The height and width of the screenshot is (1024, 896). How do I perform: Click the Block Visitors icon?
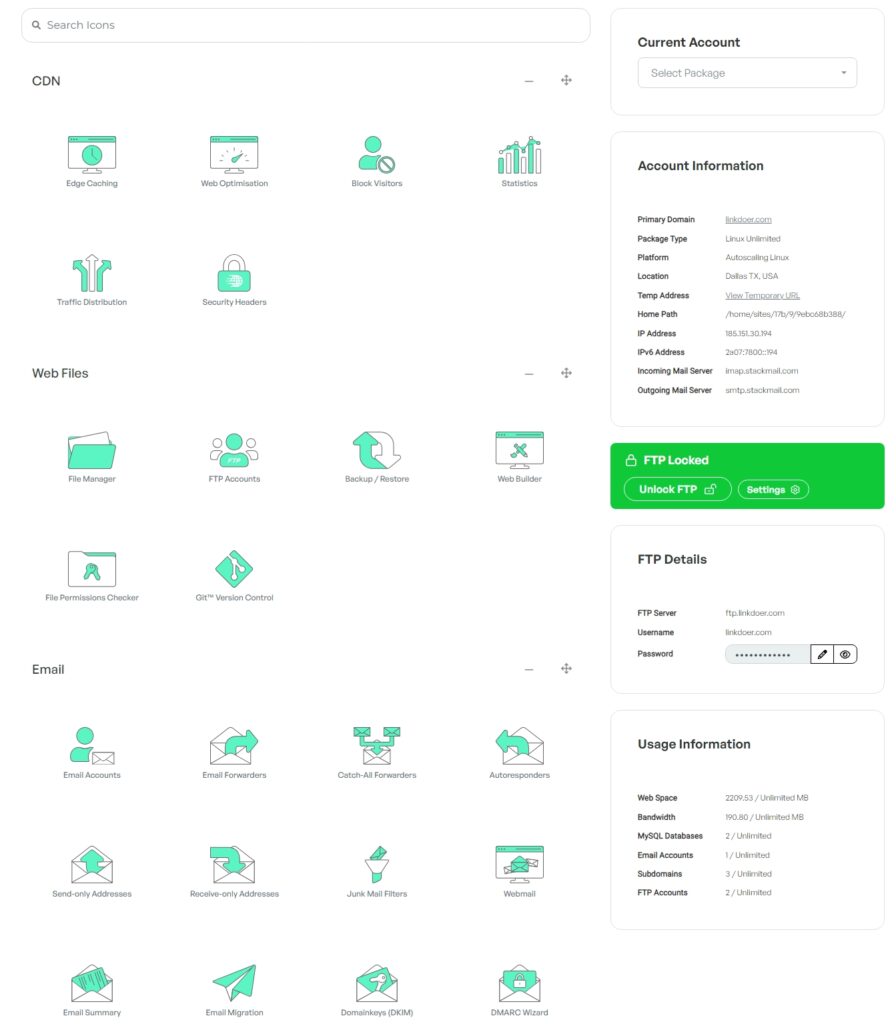coord(377,157)
